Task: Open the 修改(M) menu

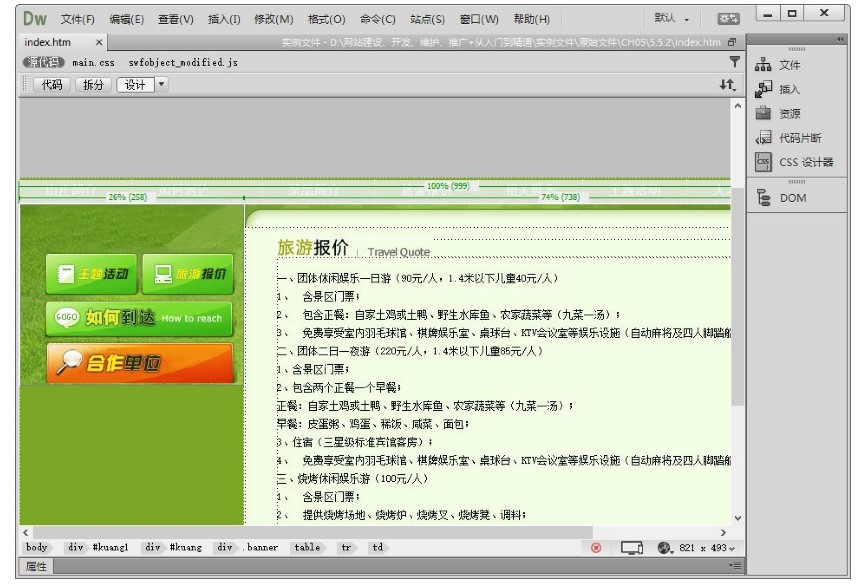Action: pyautogui.click(x=273, y=19)
